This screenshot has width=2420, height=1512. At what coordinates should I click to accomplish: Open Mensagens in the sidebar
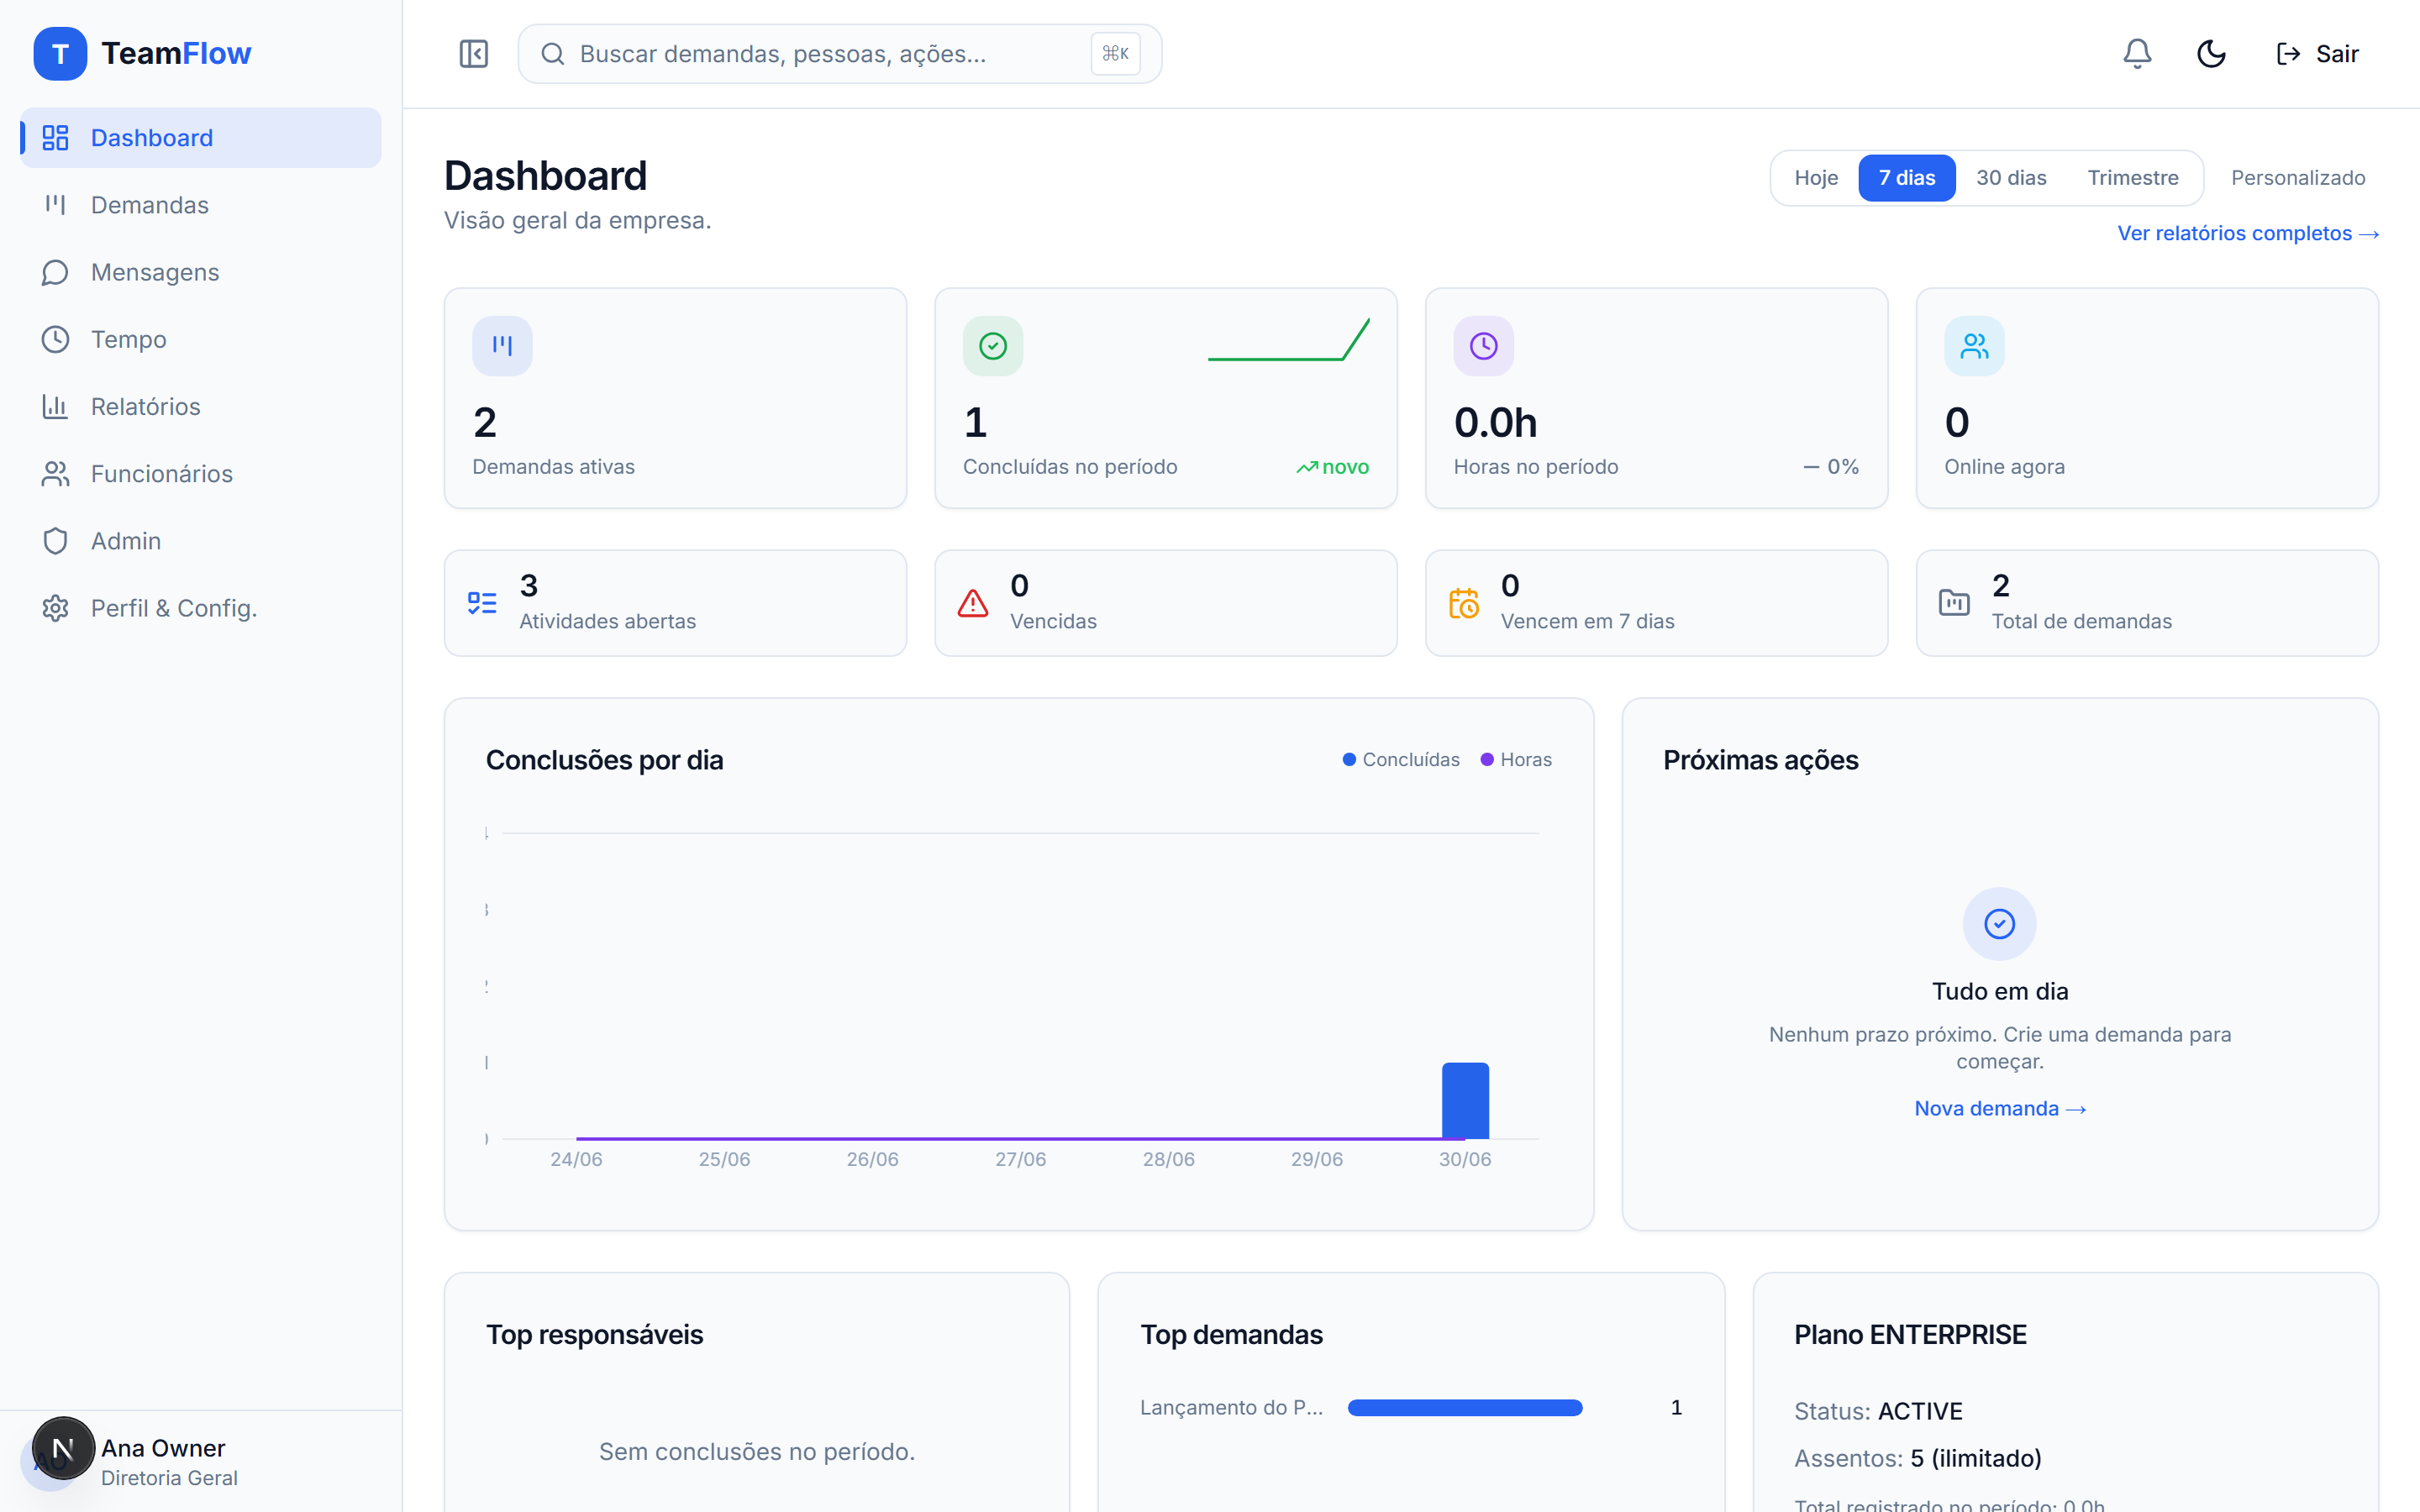[x=201, y=272]
